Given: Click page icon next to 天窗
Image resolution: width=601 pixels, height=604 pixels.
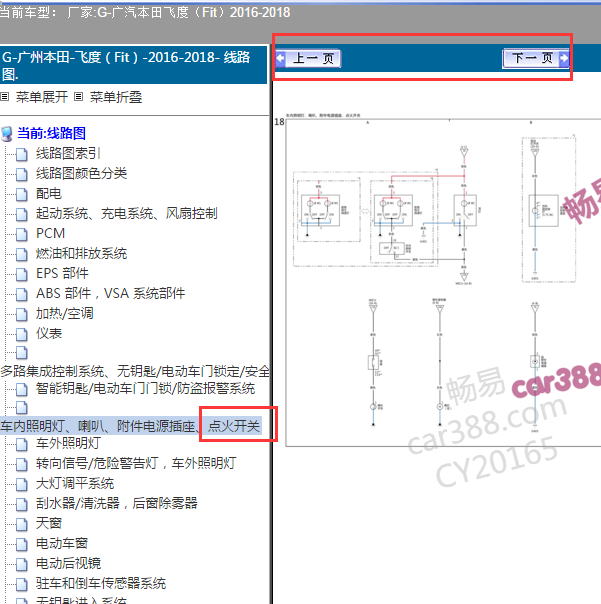Looking at the screenshot, I should tap(22, 524).
